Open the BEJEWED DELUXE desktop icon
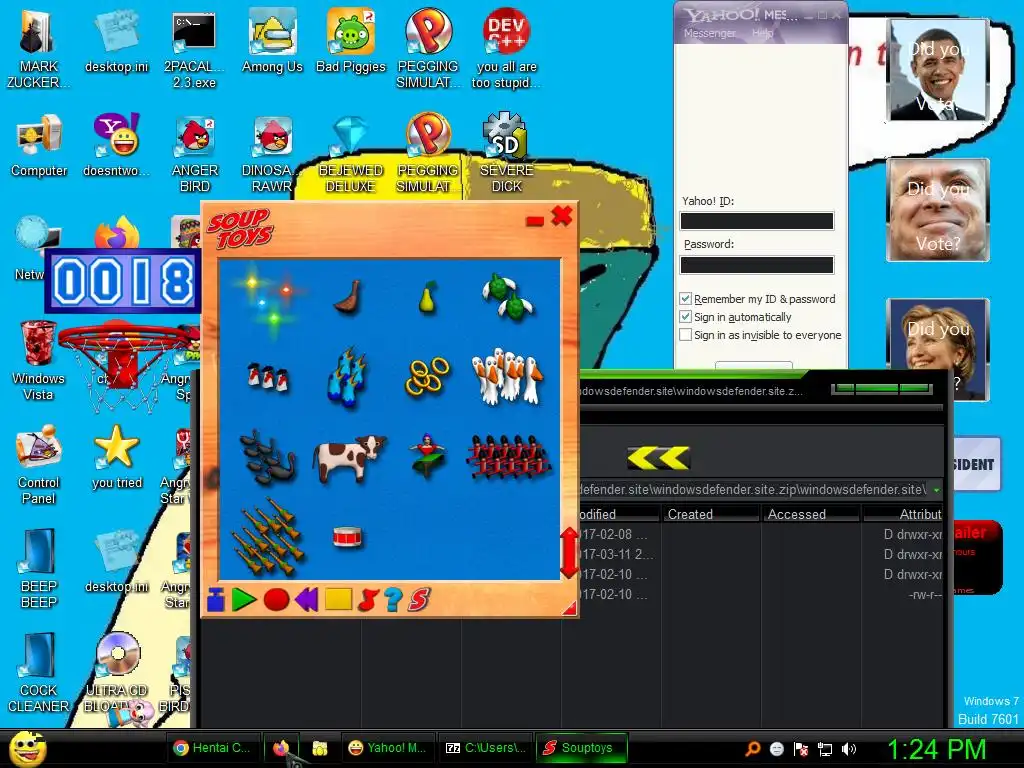The width and height of the screenshot is (1024, 768). [x=351, y=154]
